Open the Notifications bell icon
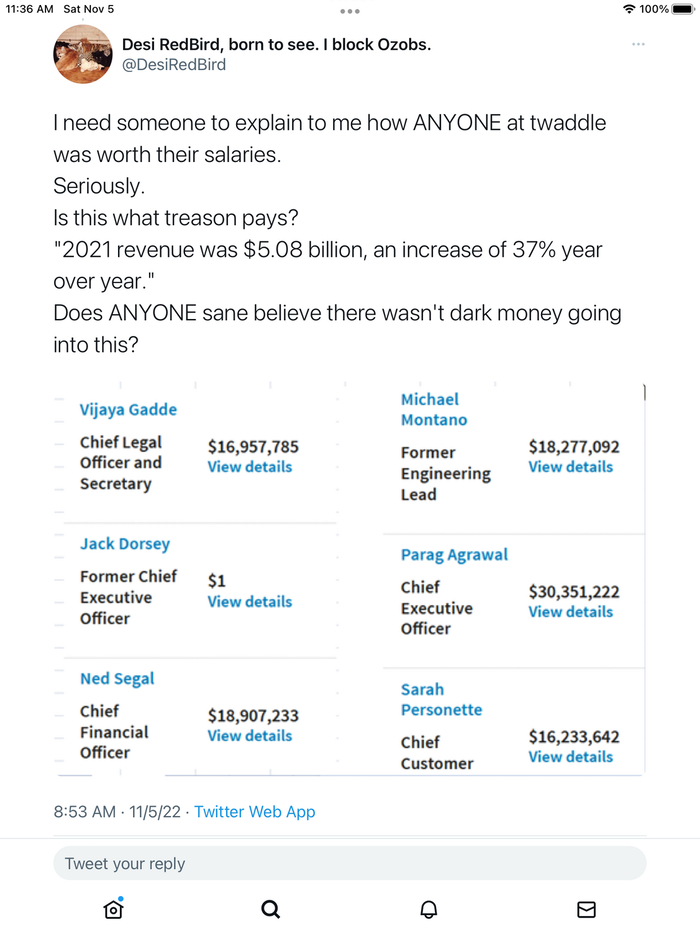The image size is (700, 932). pyautogui.click(x=428, y=909)
